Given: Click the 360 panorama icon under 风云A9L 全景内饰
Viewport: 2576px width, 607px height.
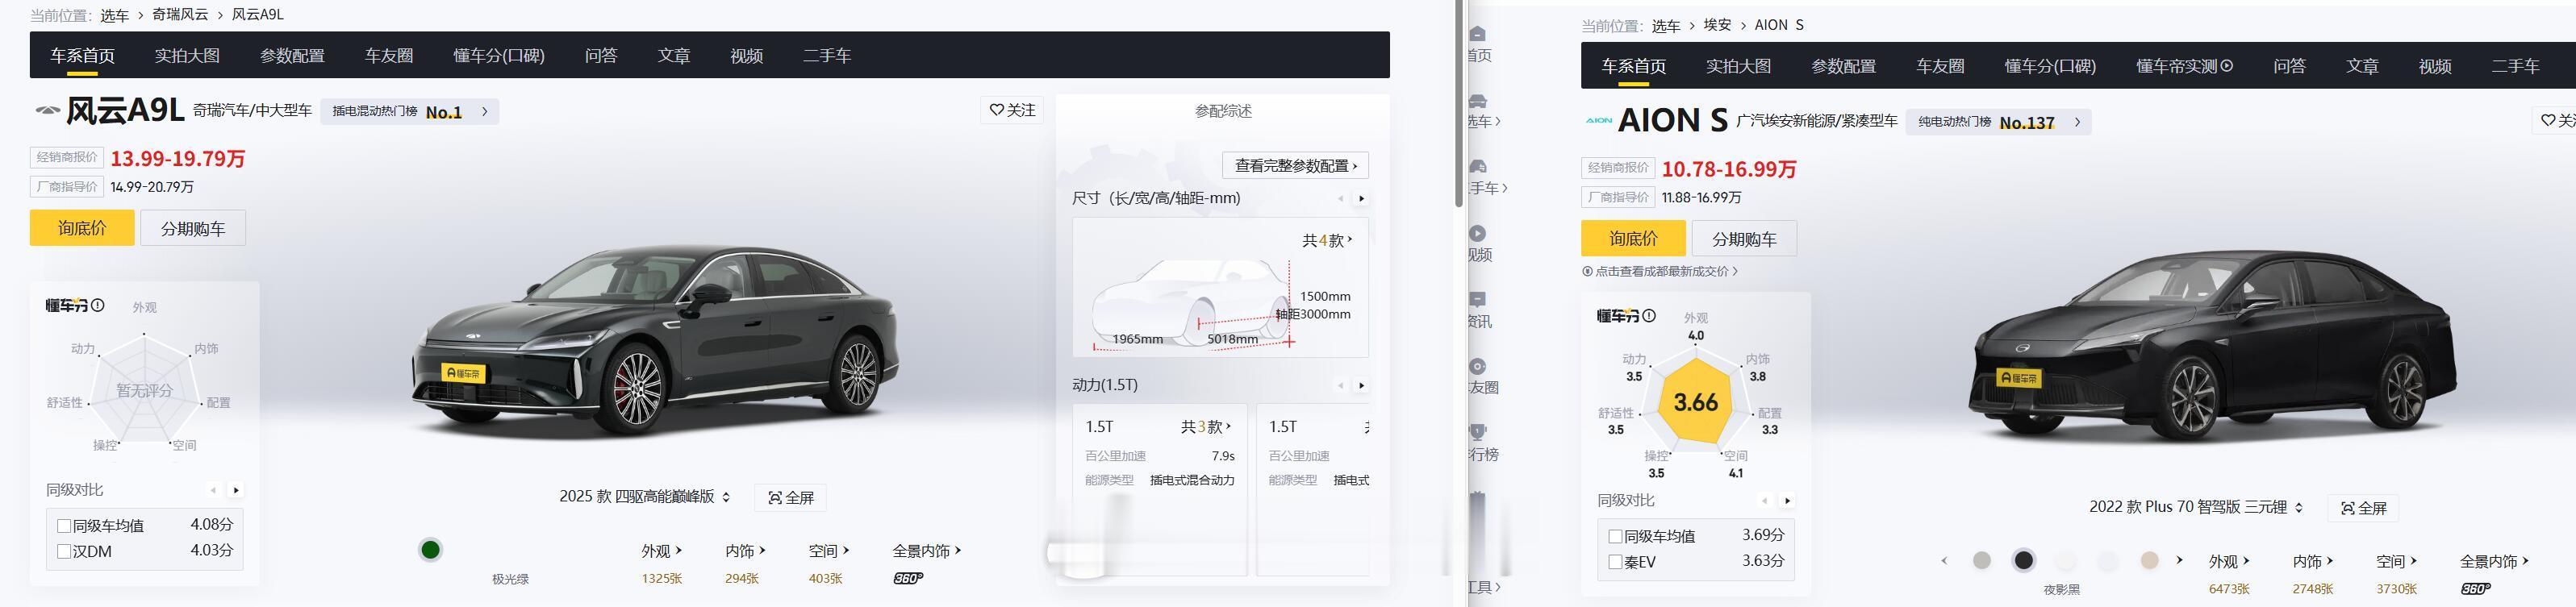Looking at the screenshot, I should (908, 578).
